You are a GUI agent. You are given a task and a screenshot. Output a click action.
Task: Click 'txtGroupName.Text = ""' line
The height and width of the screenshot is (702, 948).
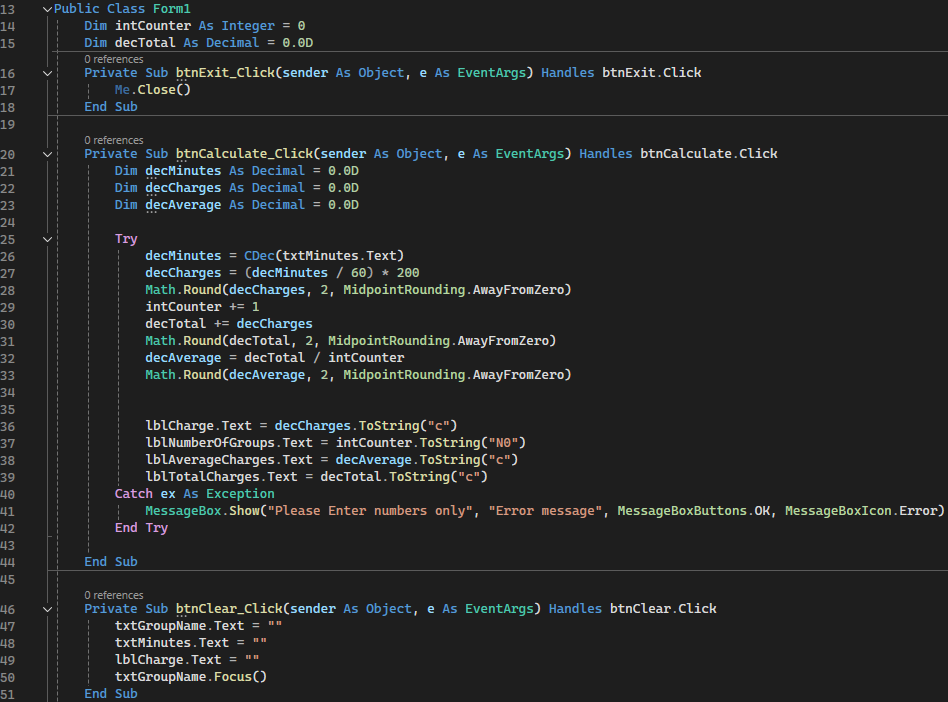198,626
